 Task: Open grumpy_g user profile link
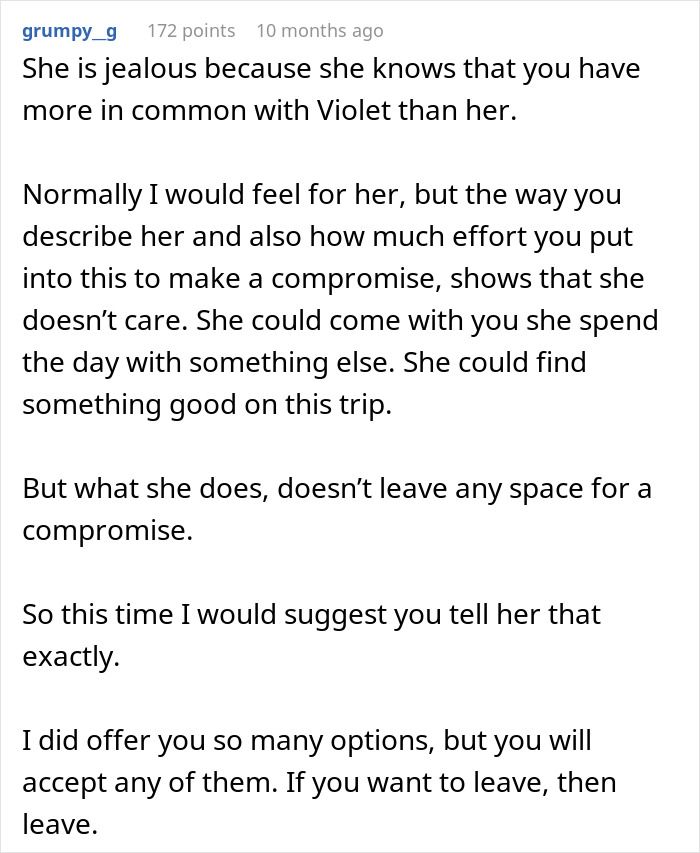pyautogui.click(x=69, y=31)
